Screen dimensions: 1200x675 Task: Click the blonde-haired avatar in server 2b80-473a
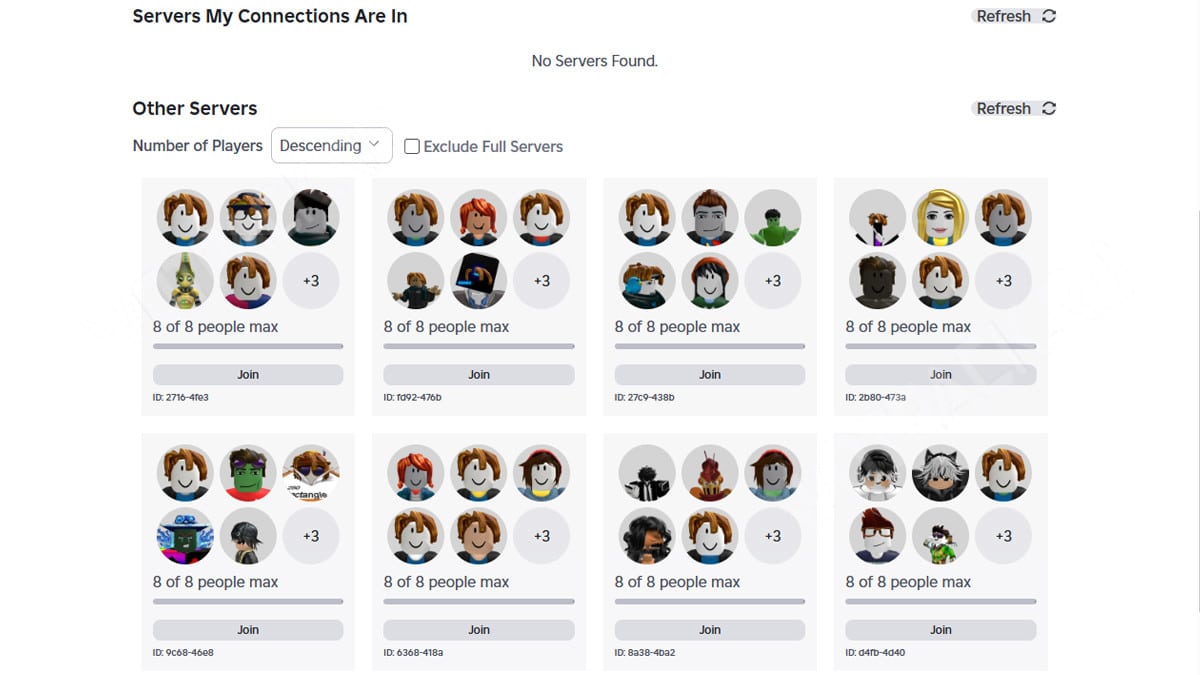[940, 218]
